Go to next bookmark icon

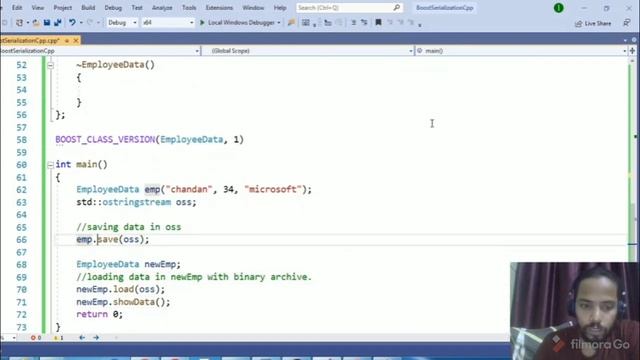400,22
